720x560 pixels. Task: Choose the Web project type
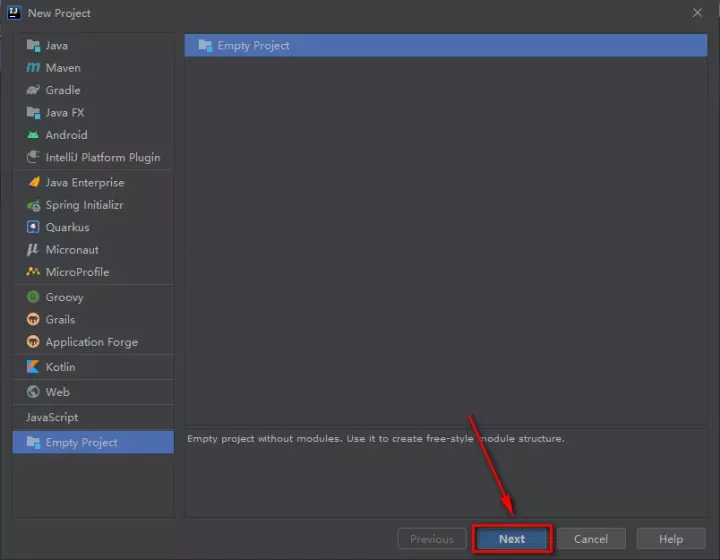[x=57, y=392]
